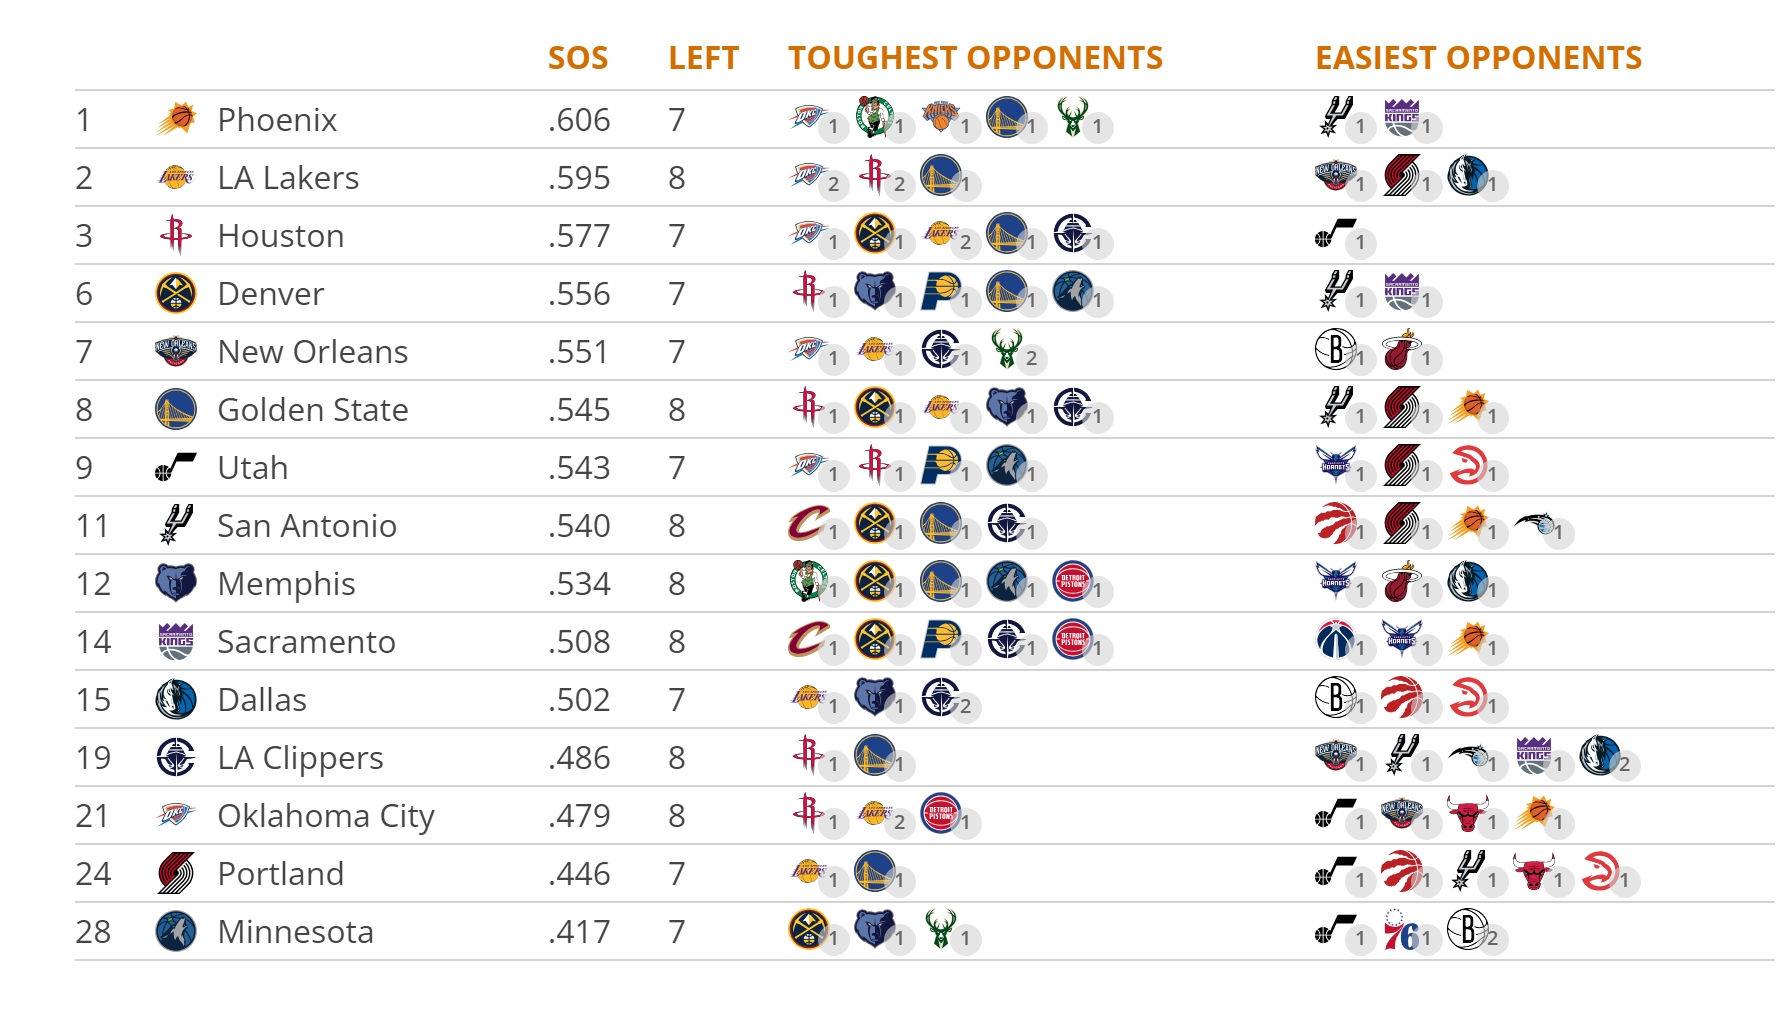This screenshot has height=1036, width=1785.
Task: Click the Milwaukee Bucks logo in Phoenix row
Action: [1072, 116]
